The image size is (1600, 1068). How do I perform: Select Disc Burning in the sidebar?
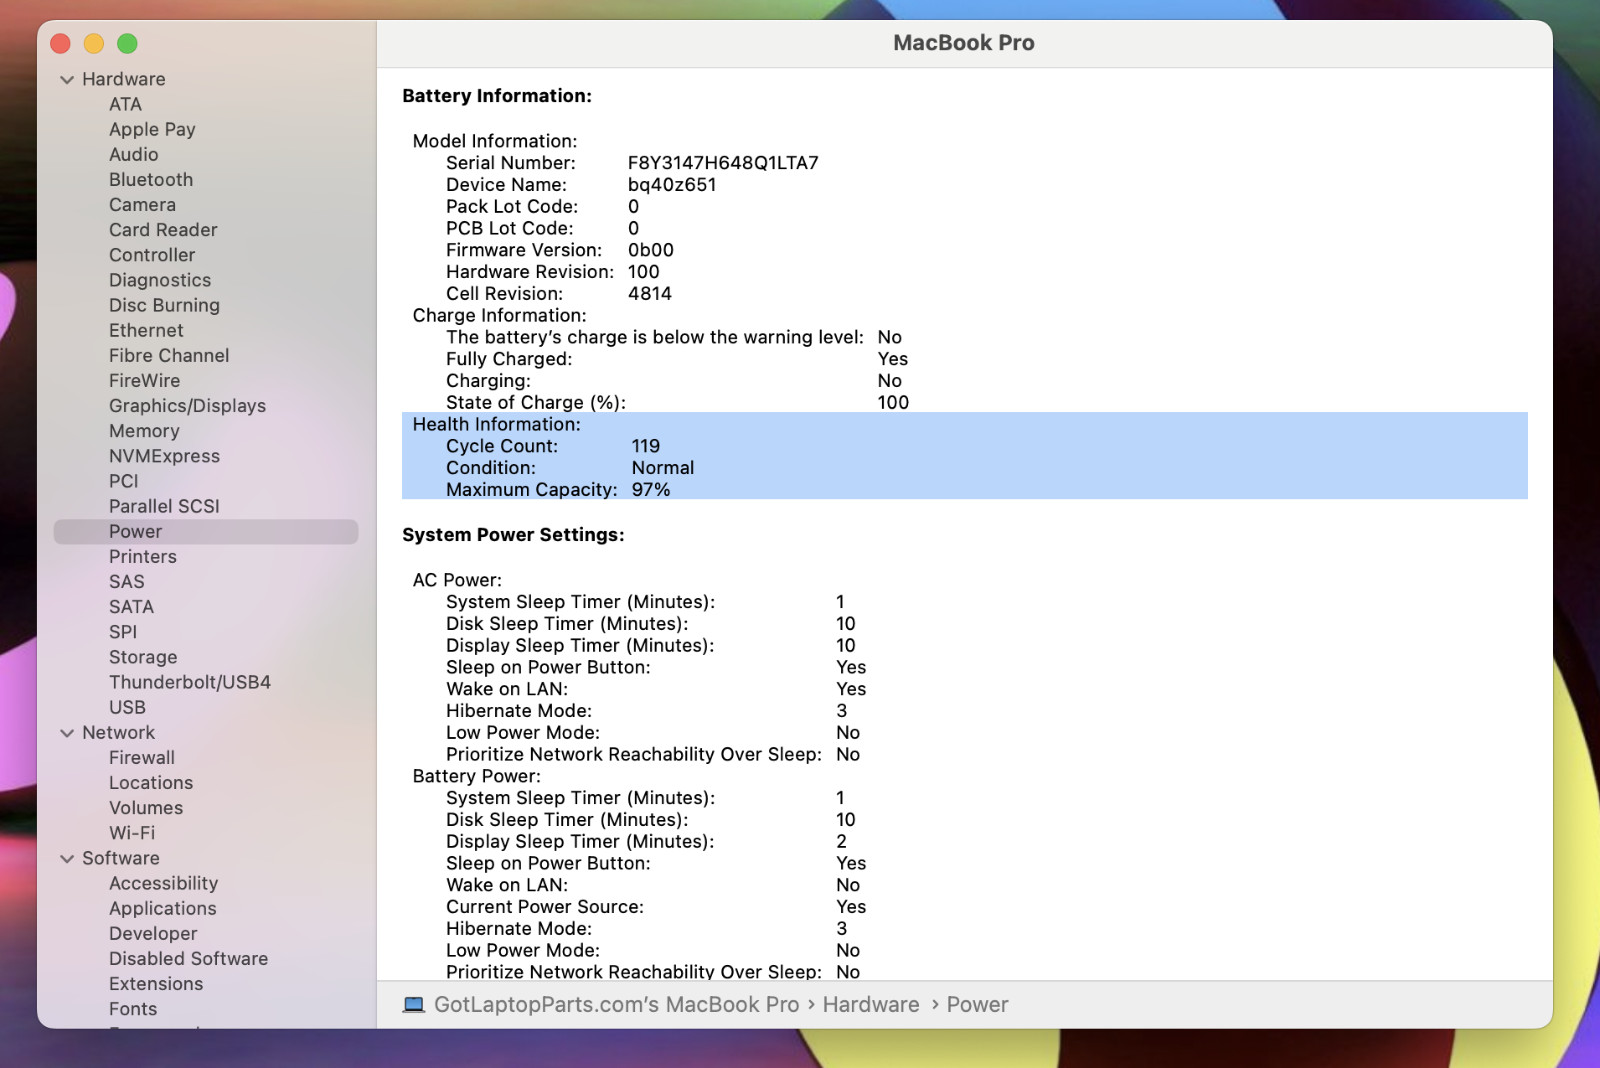(x=164, y=305)
